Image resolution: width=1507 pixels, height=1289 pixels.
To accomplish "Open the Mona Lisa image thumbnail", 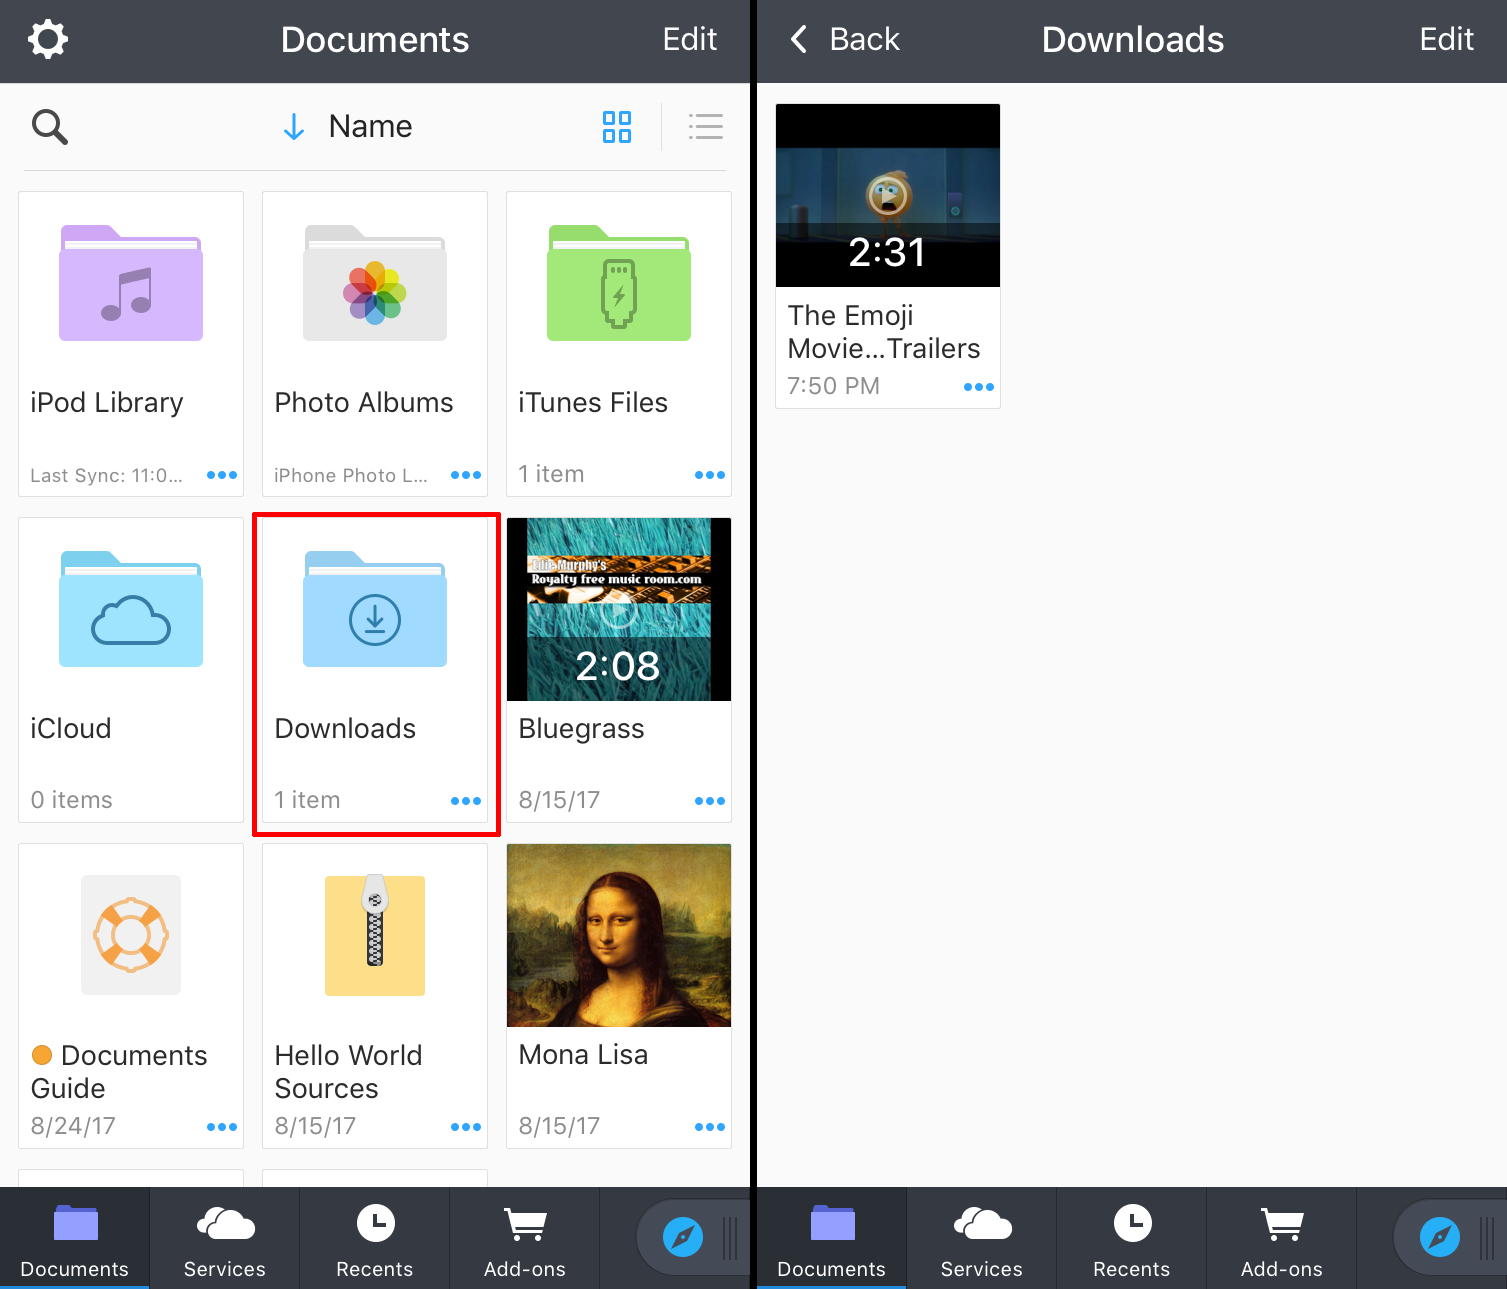I will click(x=619, y=935).
